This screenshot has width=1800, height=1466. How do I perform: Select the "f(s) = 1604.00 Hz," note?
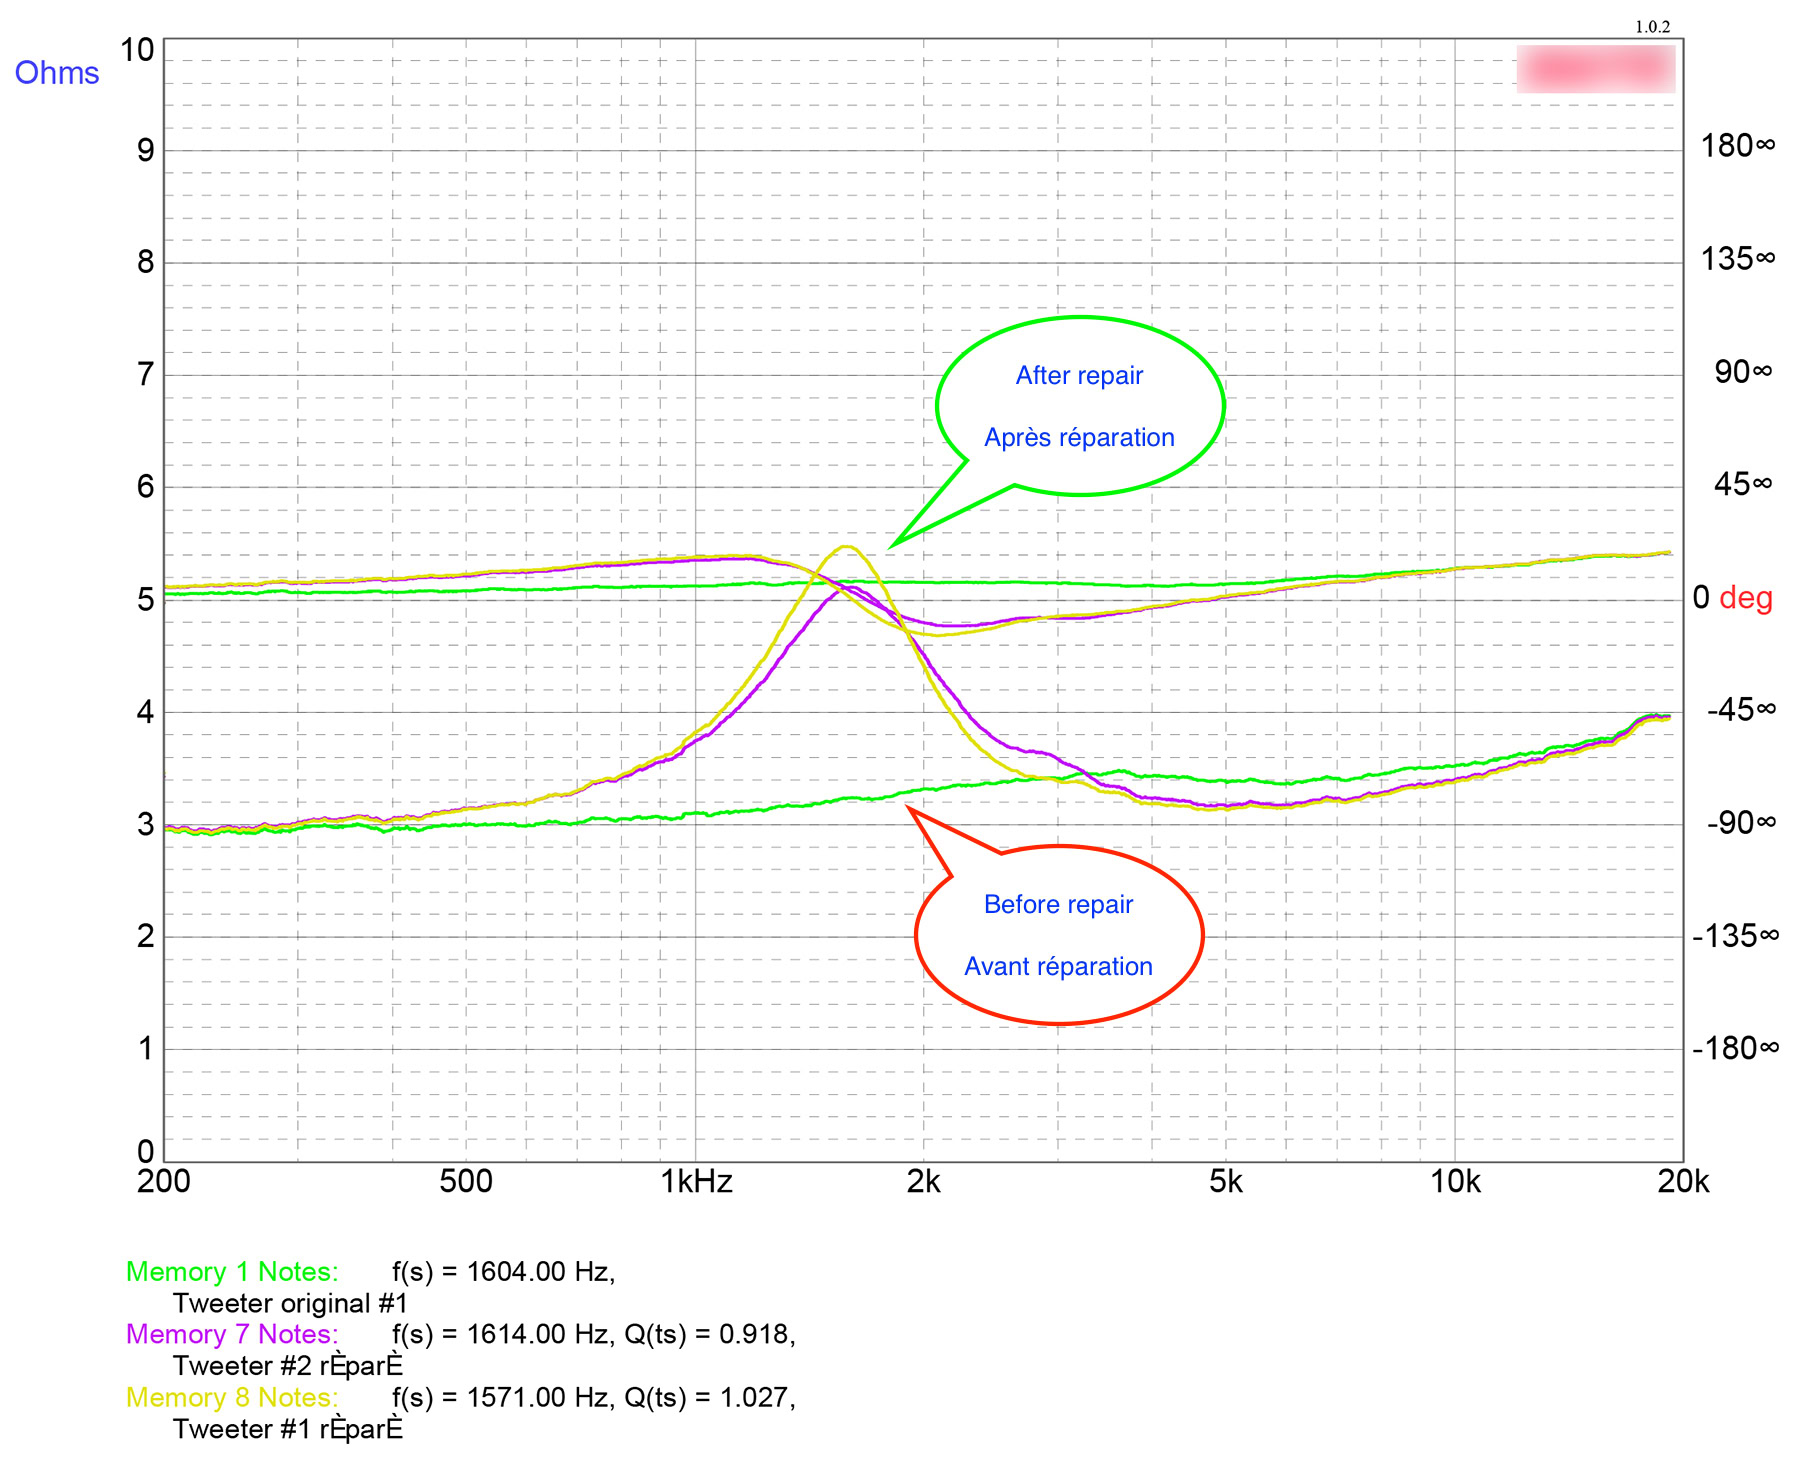pos(504,1272)
